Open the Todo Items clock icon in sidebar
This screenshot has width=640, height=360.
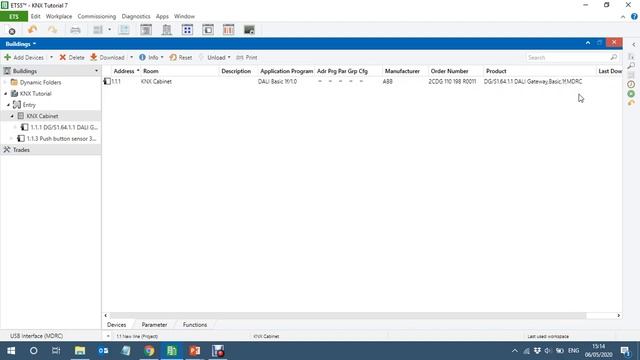coord(631,84)
